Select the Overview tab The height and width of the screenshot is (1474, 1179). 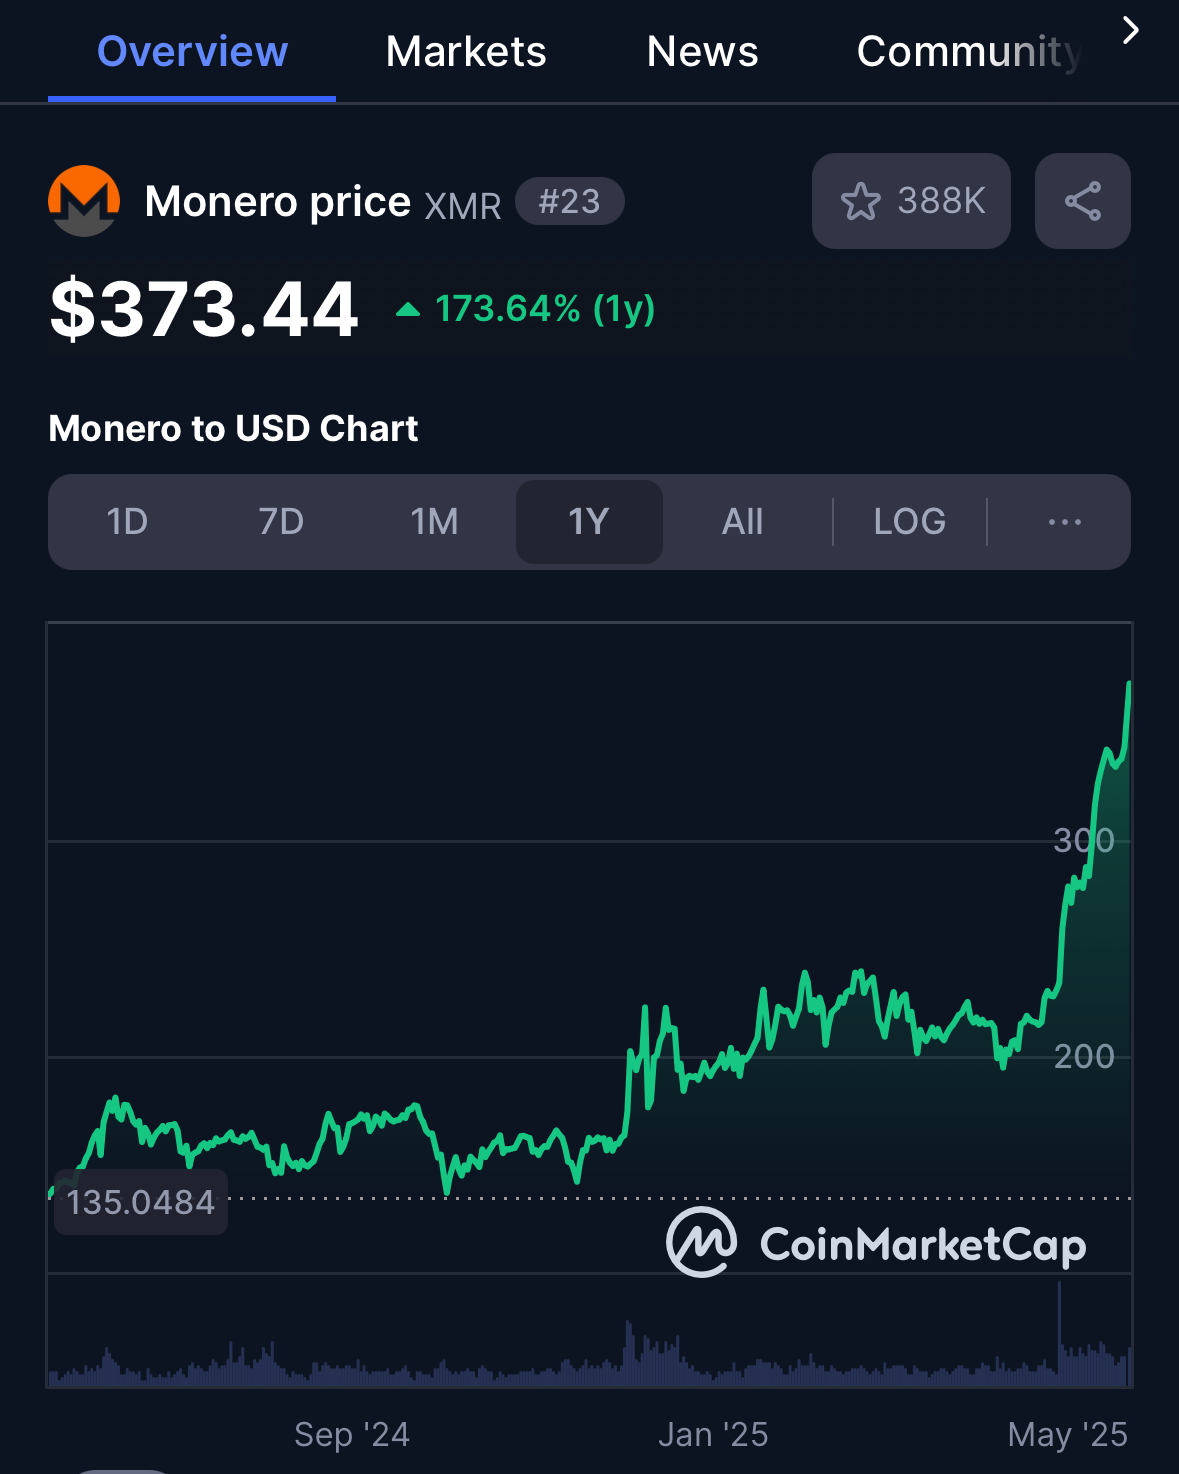coord(192,51)
